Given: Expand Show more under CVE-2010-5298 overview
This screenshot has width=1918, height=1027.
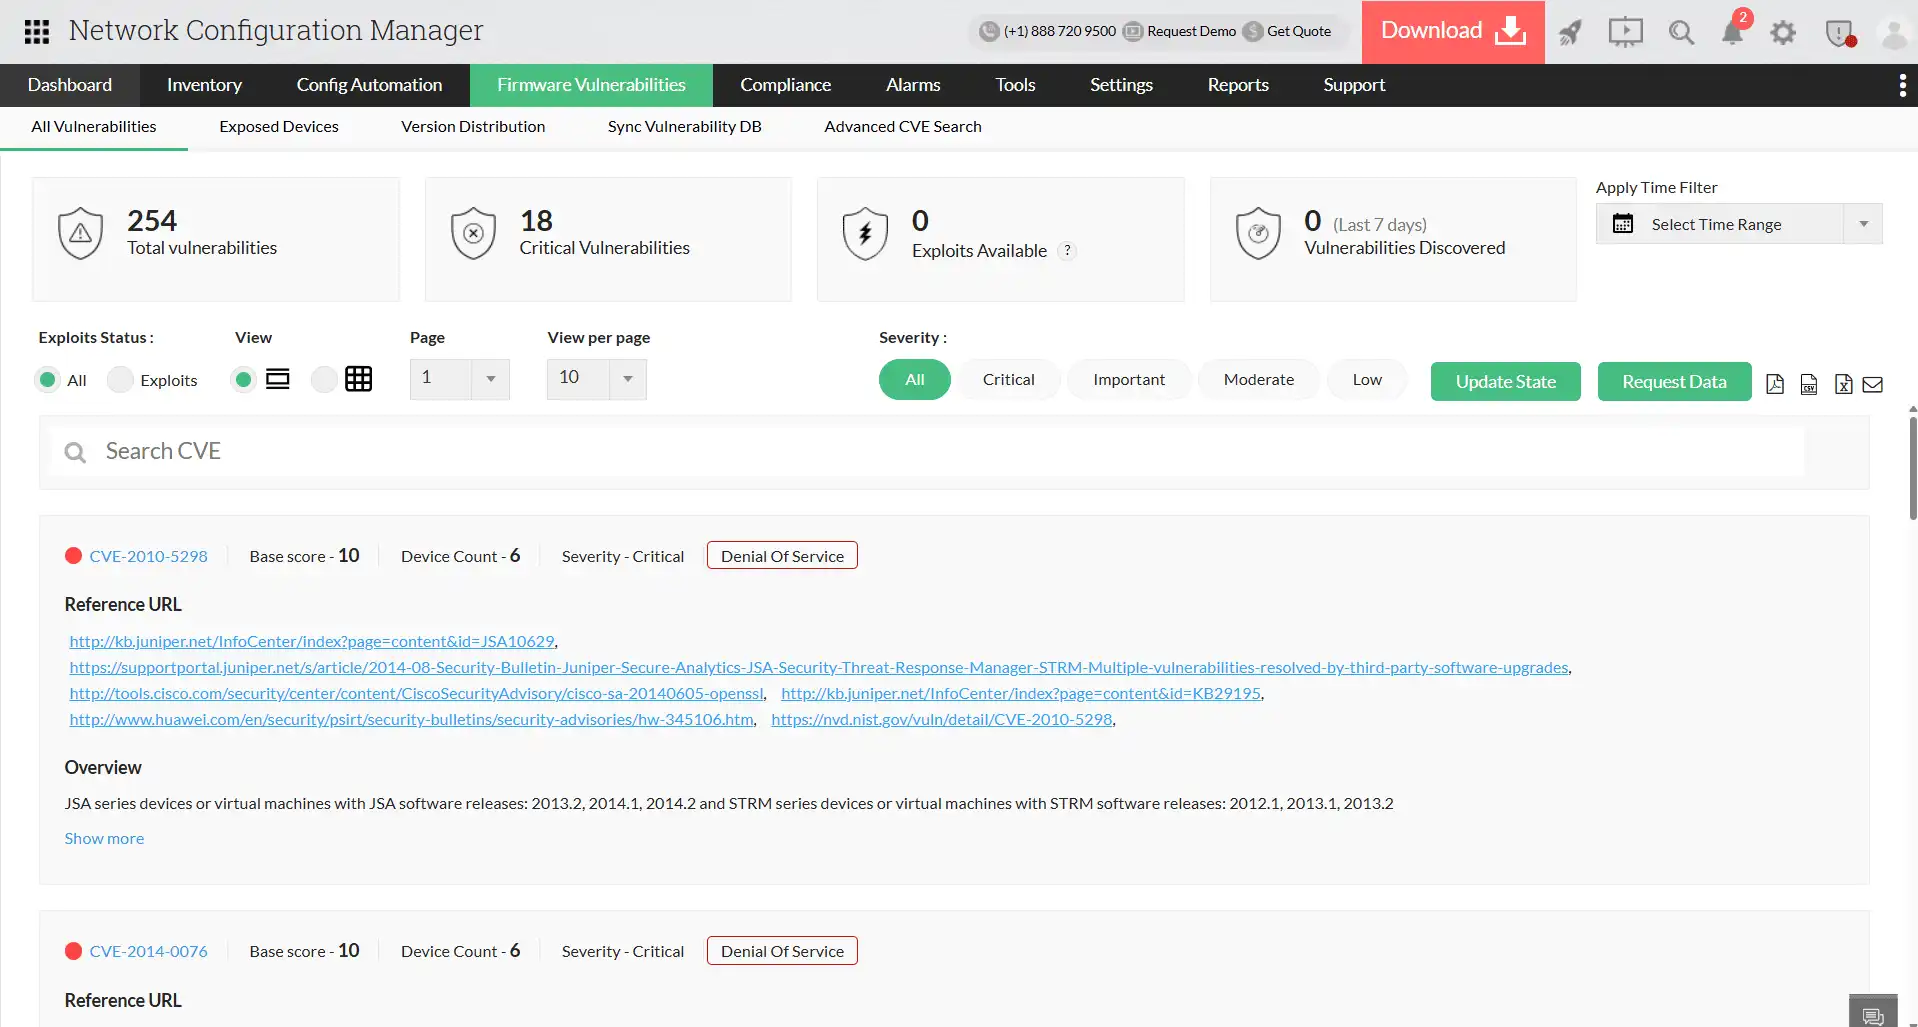Looking at the screenshot, I should (x=104, y=839).
